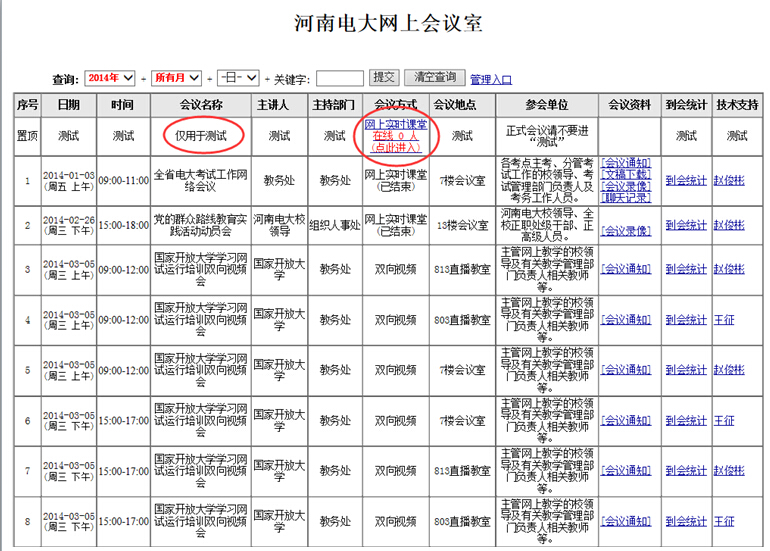
Task: Click the 清空查询 clear query button
Action: 434,78
